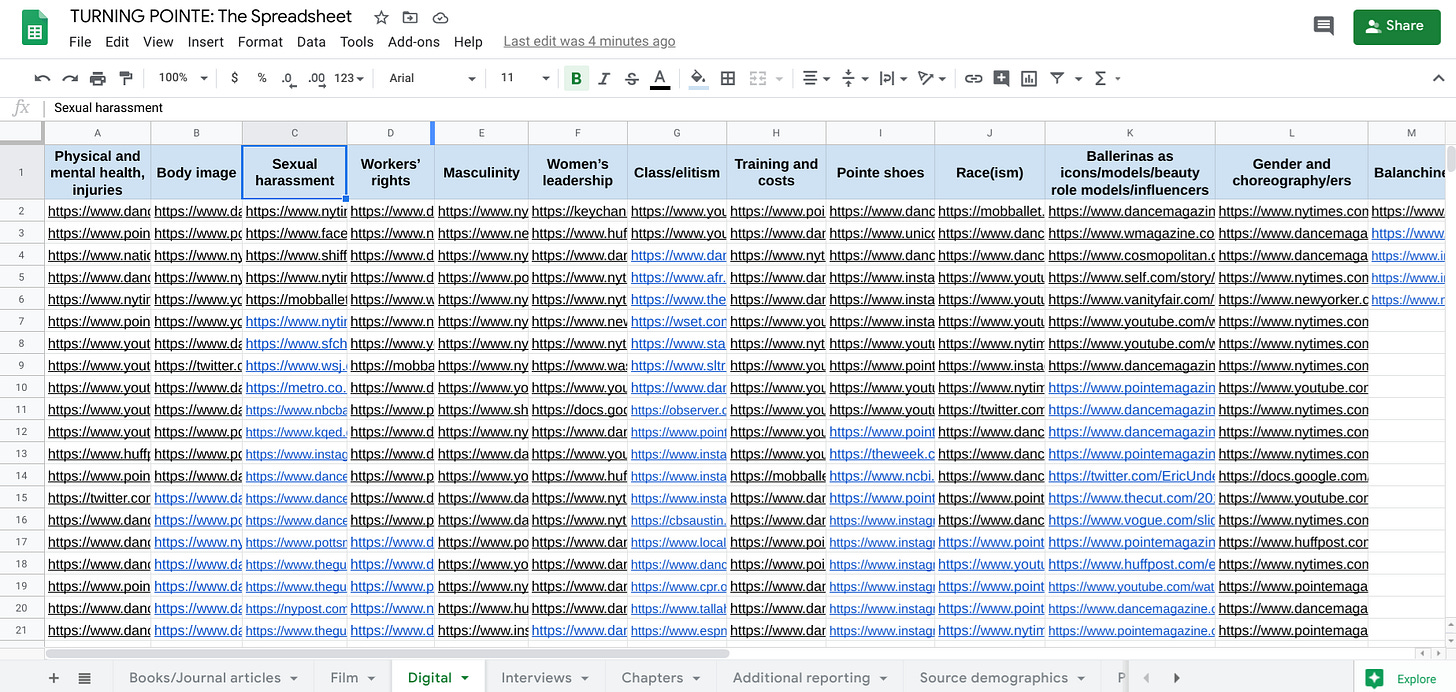Open the comment history

tap(1323, 26)
